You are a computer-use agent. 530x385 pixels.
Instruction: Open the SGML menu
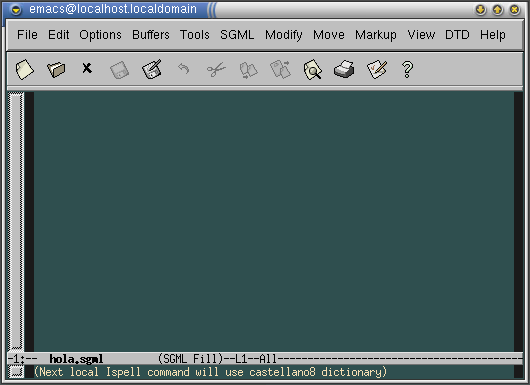point(237,35)
